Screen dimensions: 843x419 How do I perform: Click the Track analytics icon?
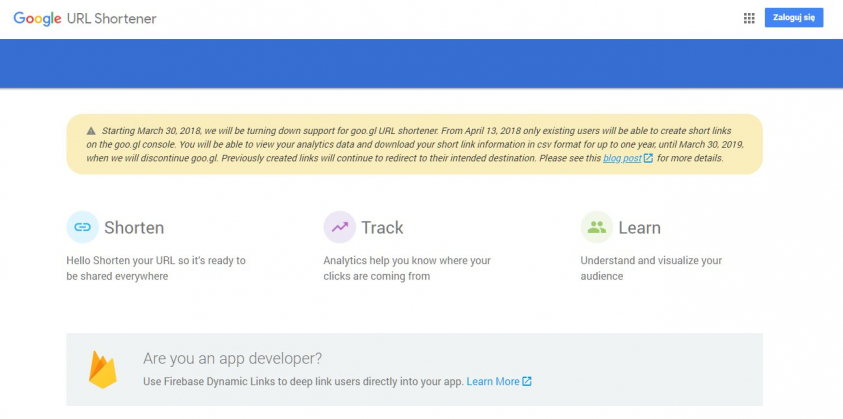[340, 227]
